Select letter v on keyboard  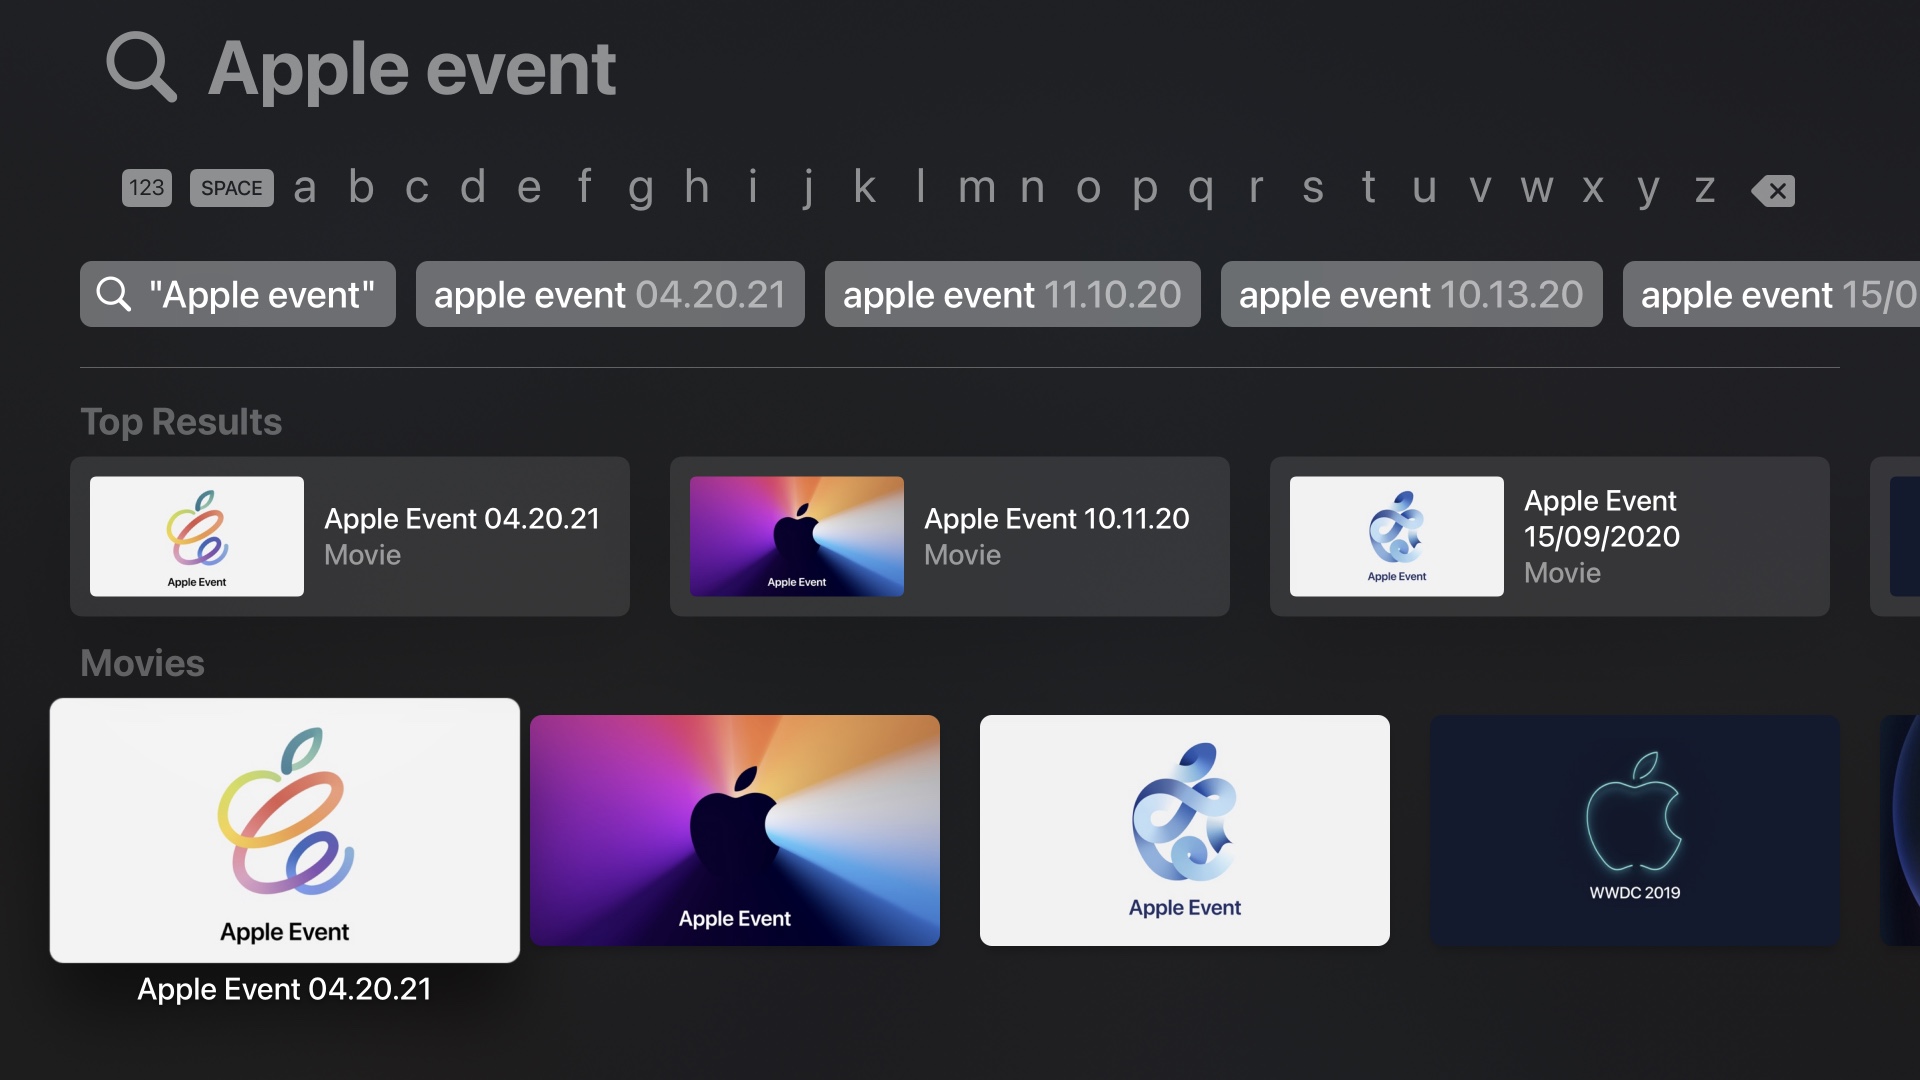pos(1481,188)
